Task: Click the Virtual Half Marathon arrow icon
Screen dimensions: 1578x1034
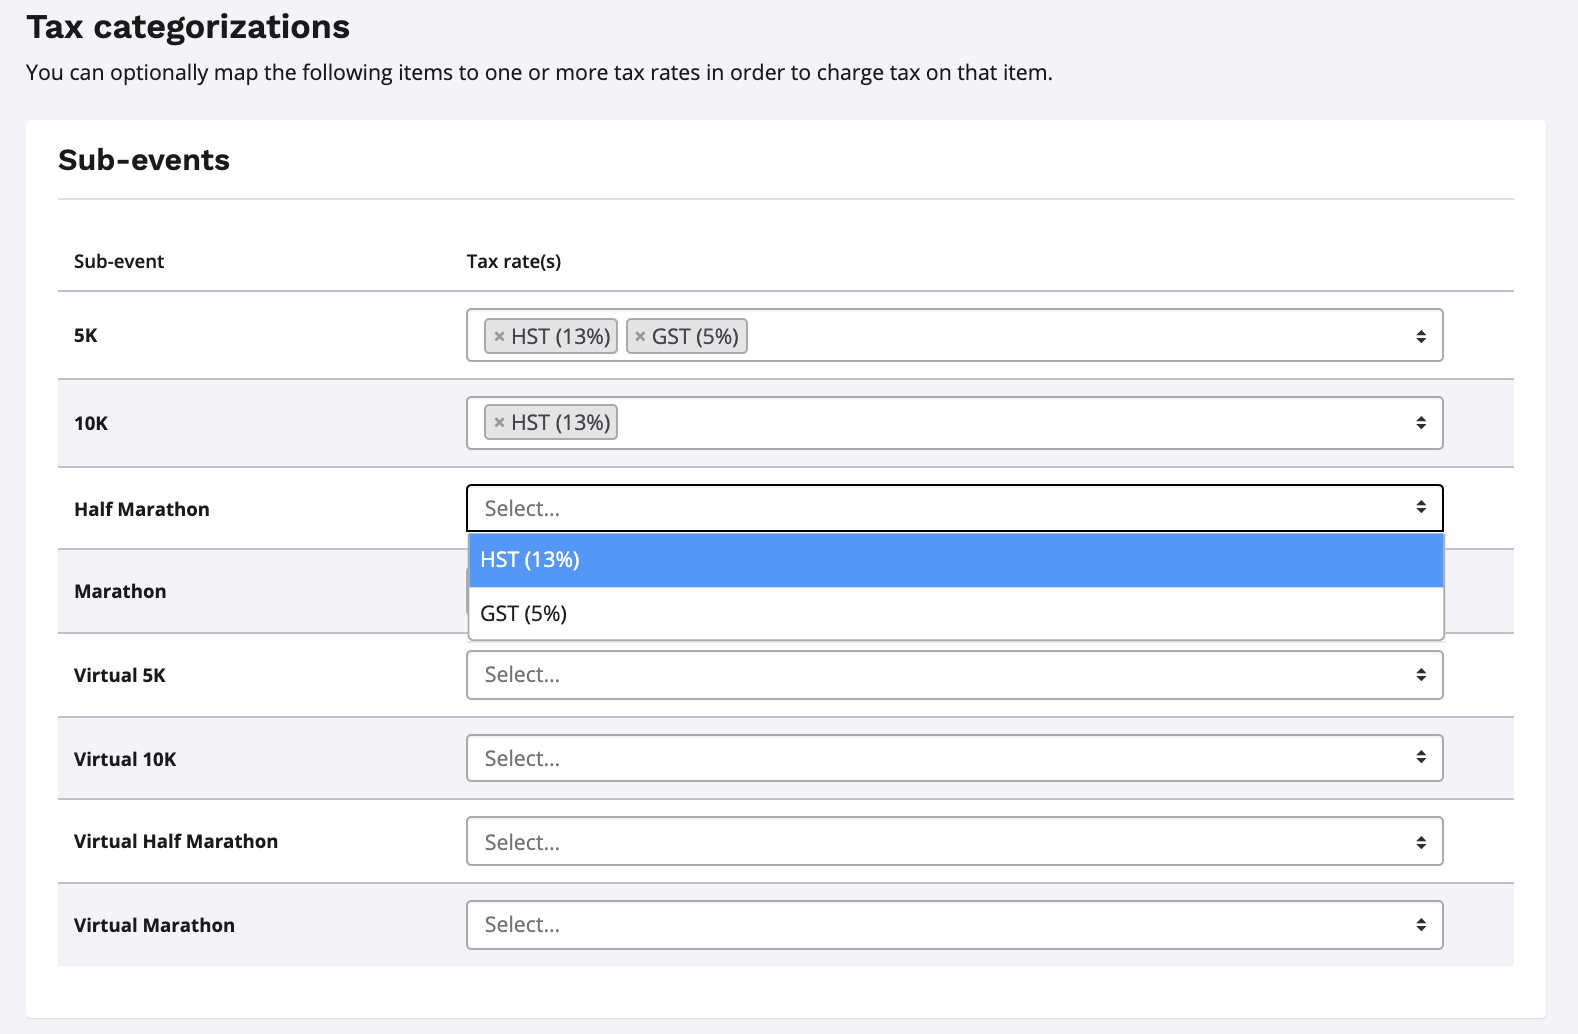Action: (x=1420, y=842)
